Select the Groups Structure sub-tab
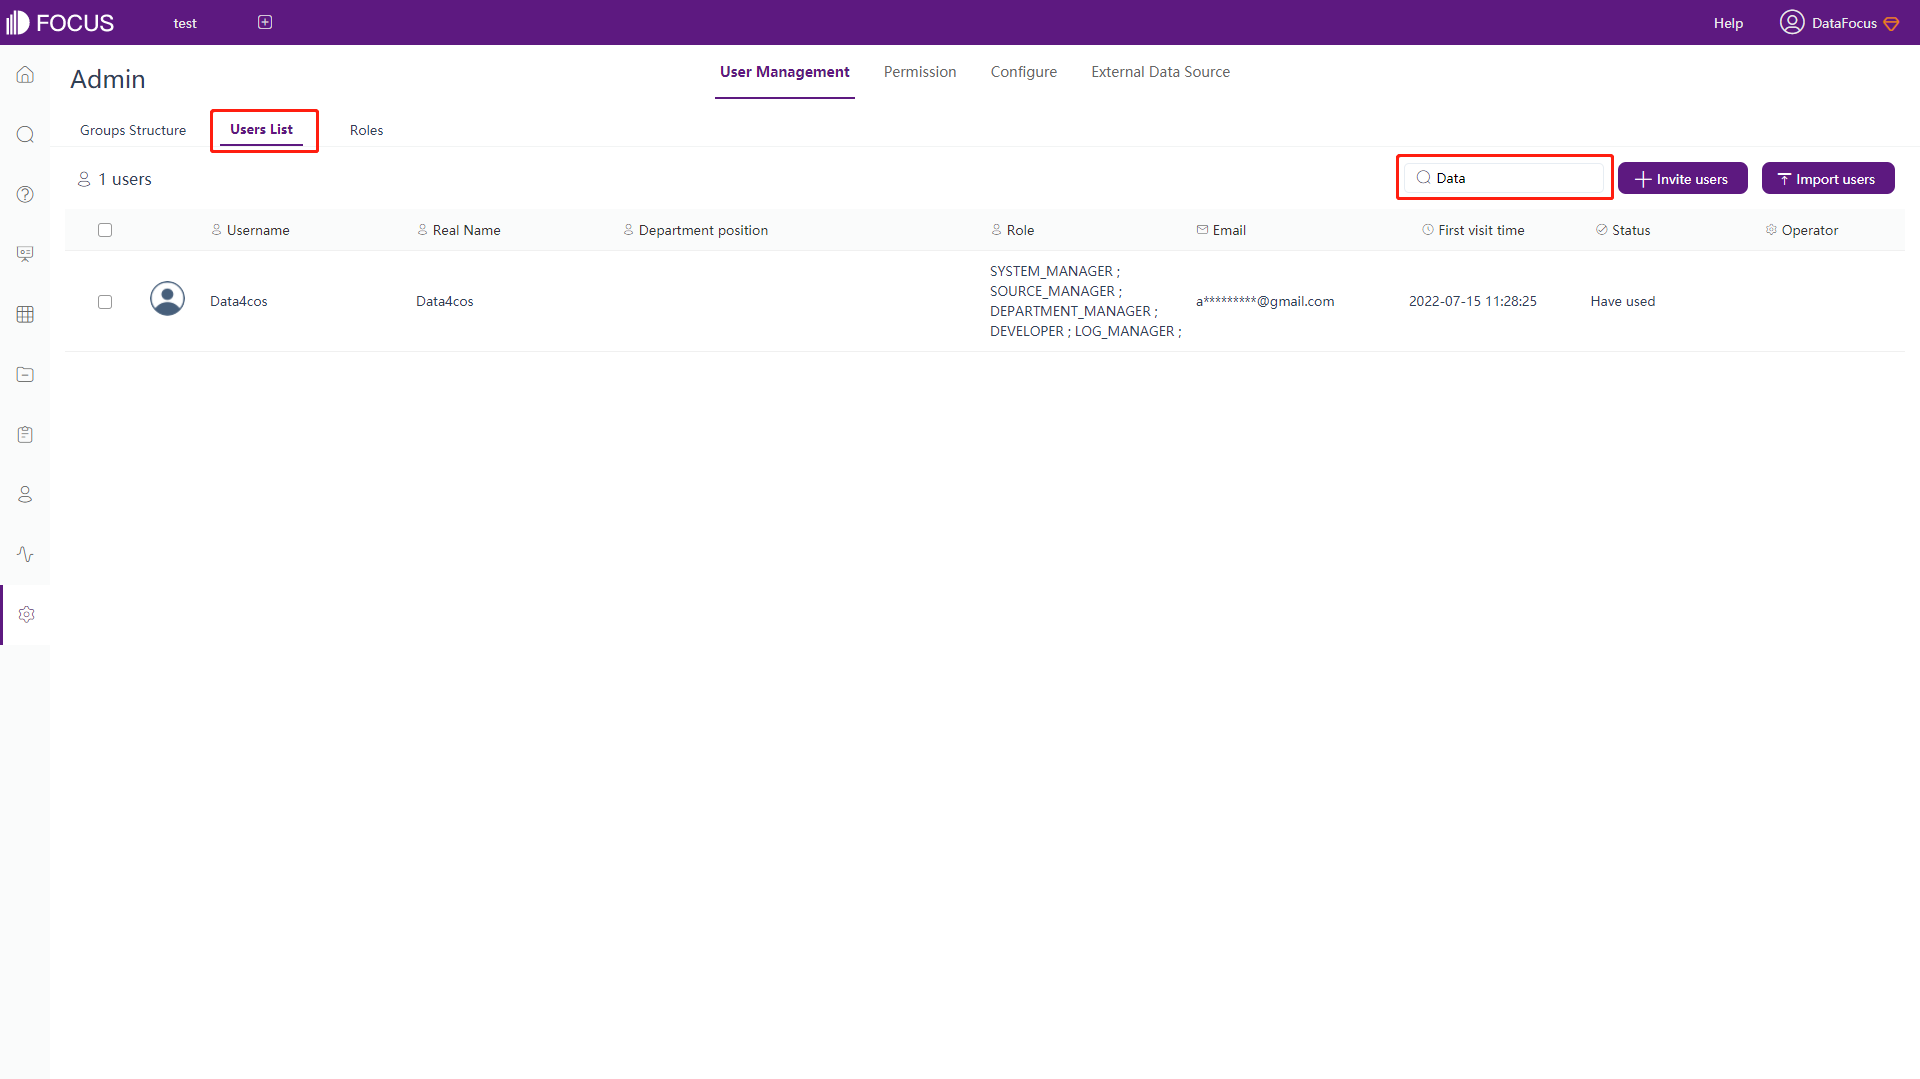The image size is (1920, 1079). coord(133,130)
